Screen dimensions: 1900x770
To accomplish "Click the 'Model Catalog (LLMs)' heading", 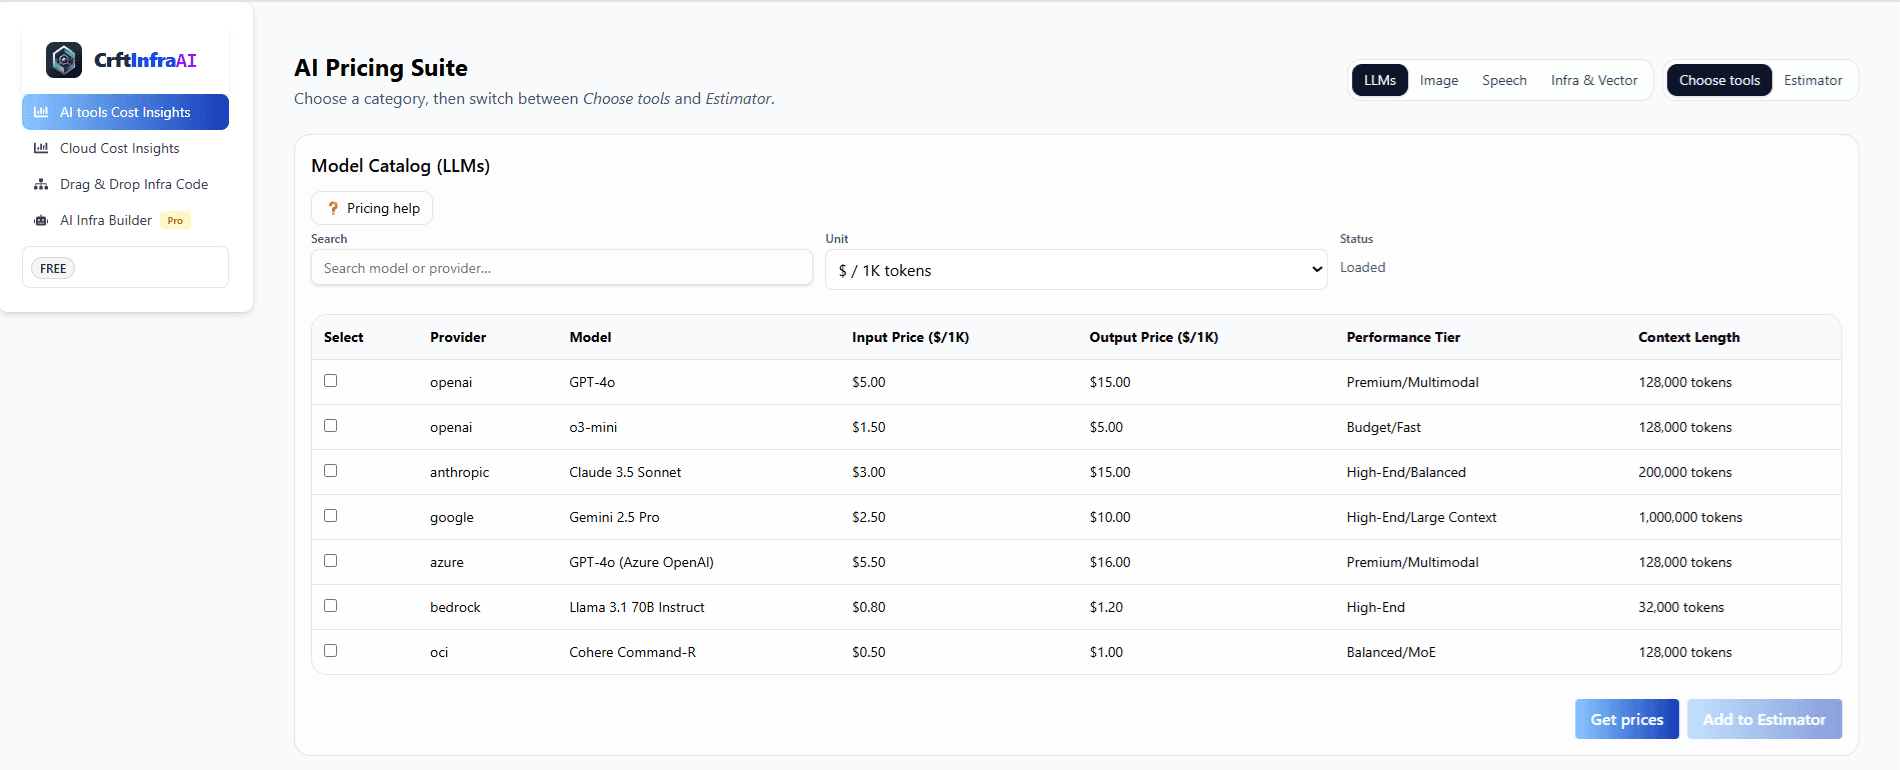I will (x=400, y=166).
